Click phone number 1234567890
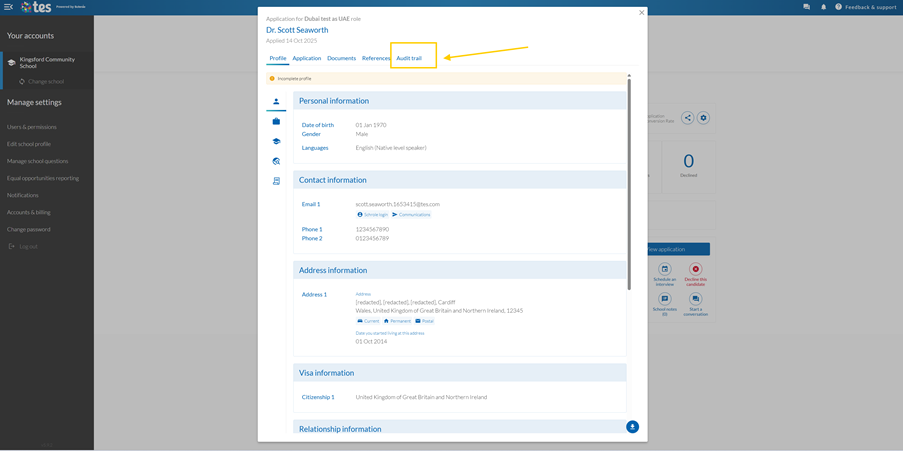The height and width of the screenshot is (451, 903). (x=372, y=229)
